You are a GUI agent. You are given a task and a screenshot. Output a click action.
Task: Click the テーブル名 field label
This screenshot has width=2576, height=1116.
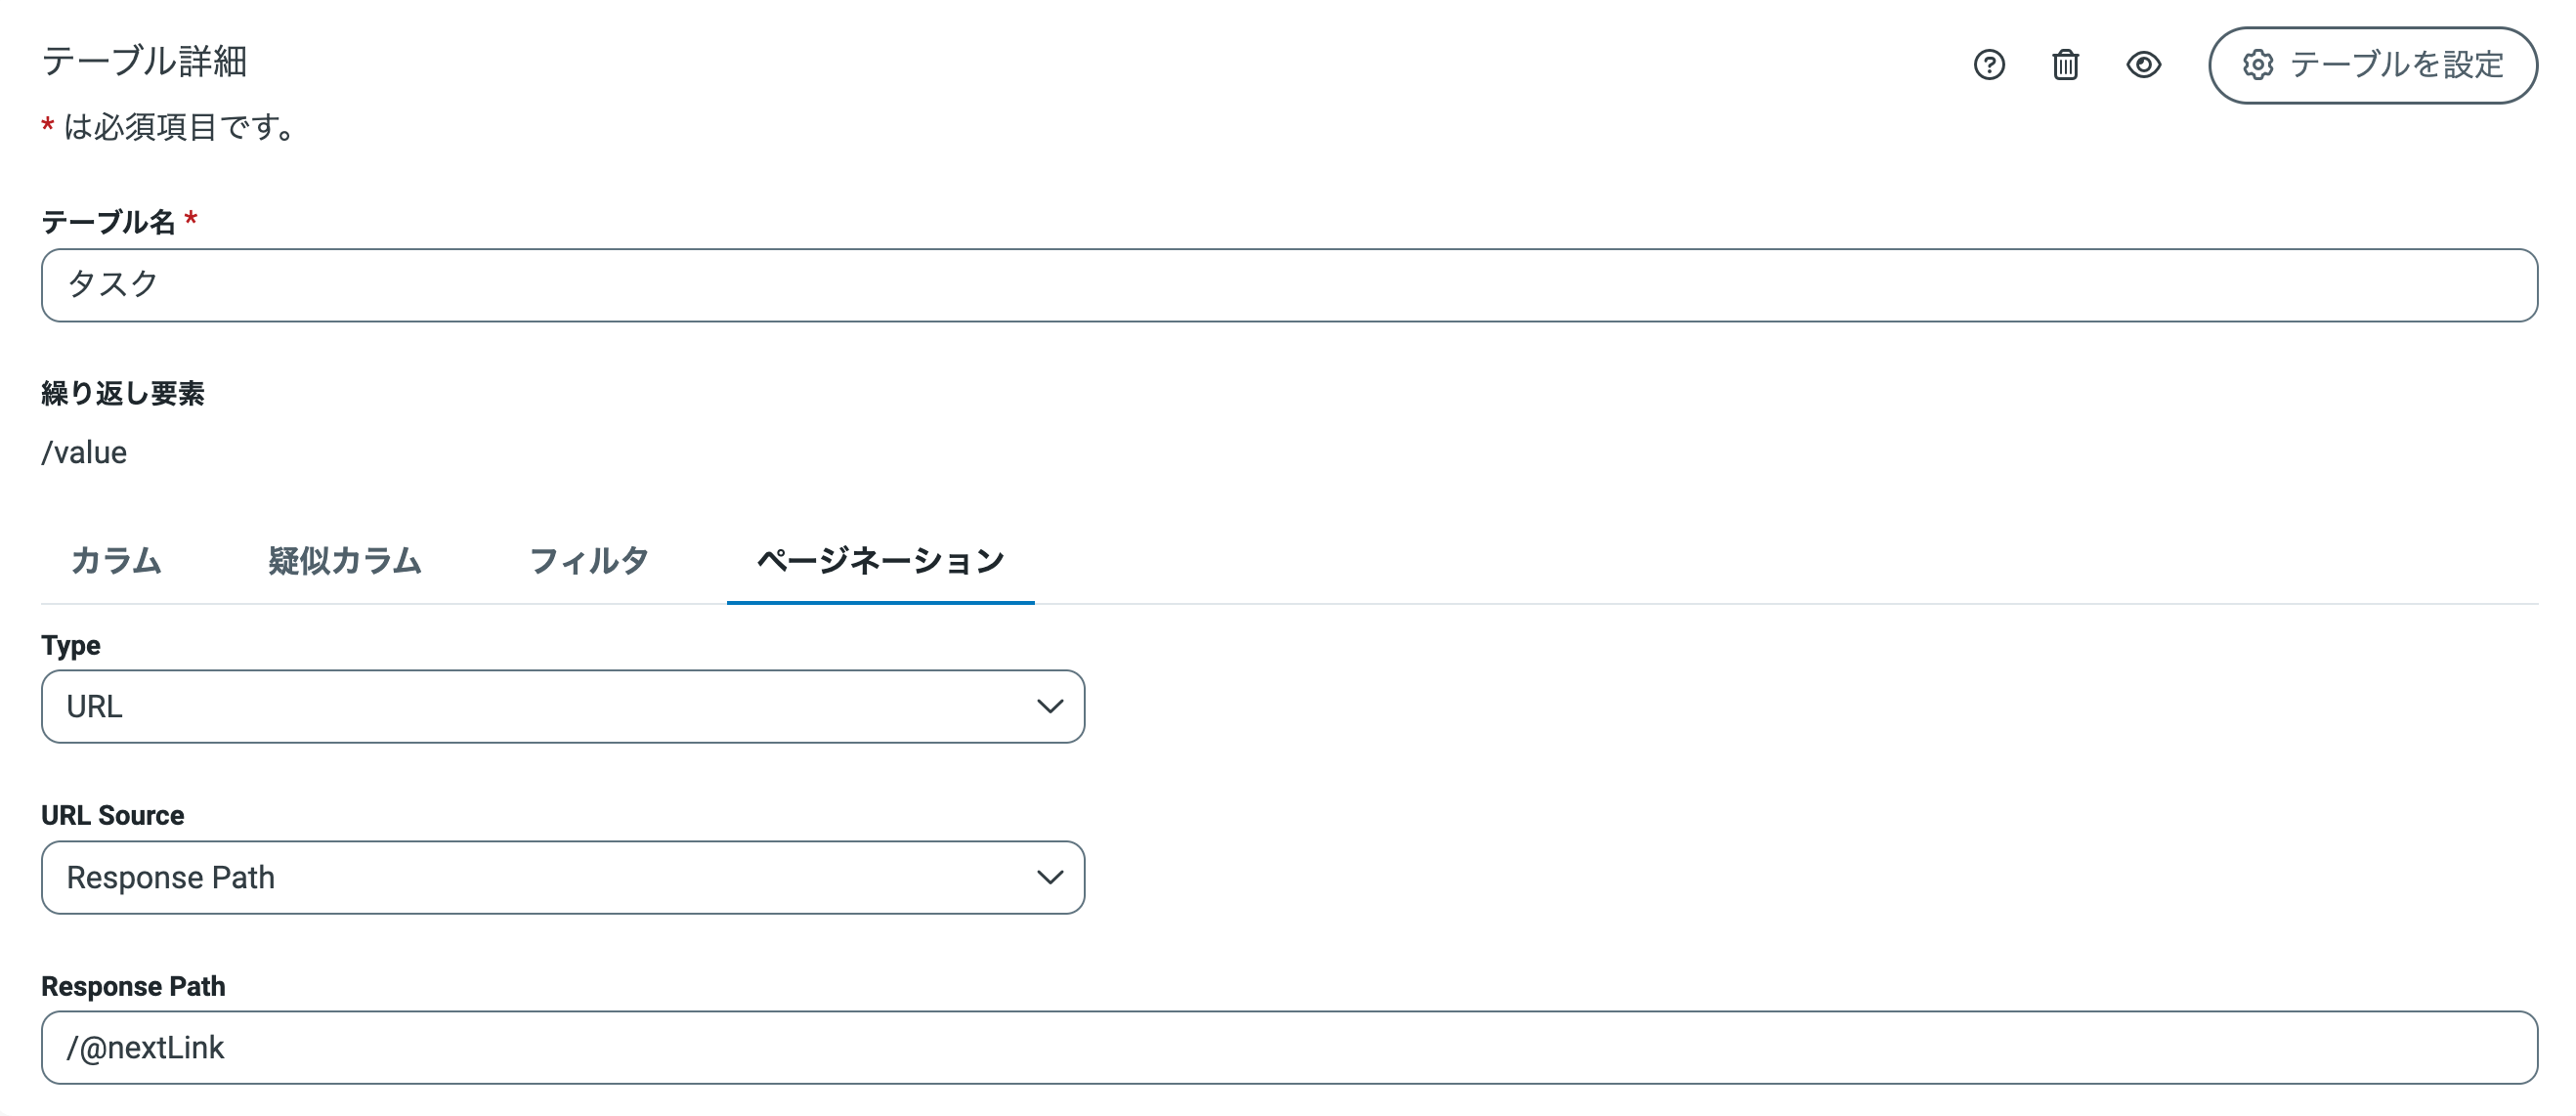[x=108, y=222]
